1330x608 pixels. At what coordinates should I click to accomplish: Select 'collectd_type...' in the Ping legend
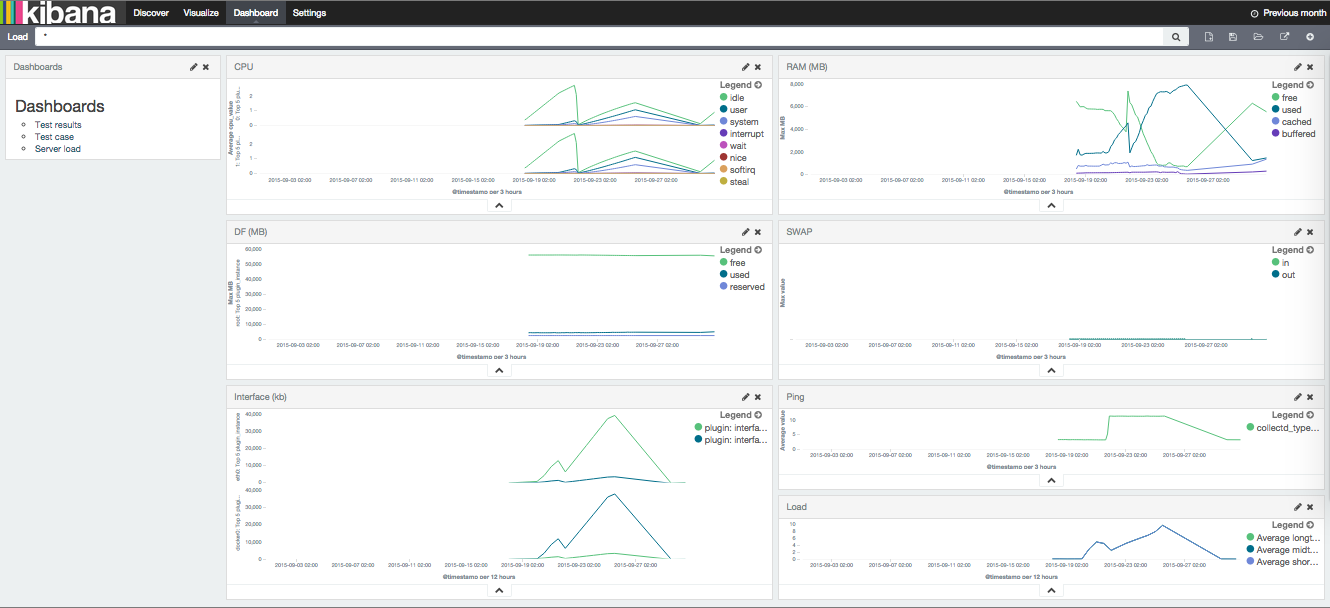pyautogui.click(x=1288, y=428)
